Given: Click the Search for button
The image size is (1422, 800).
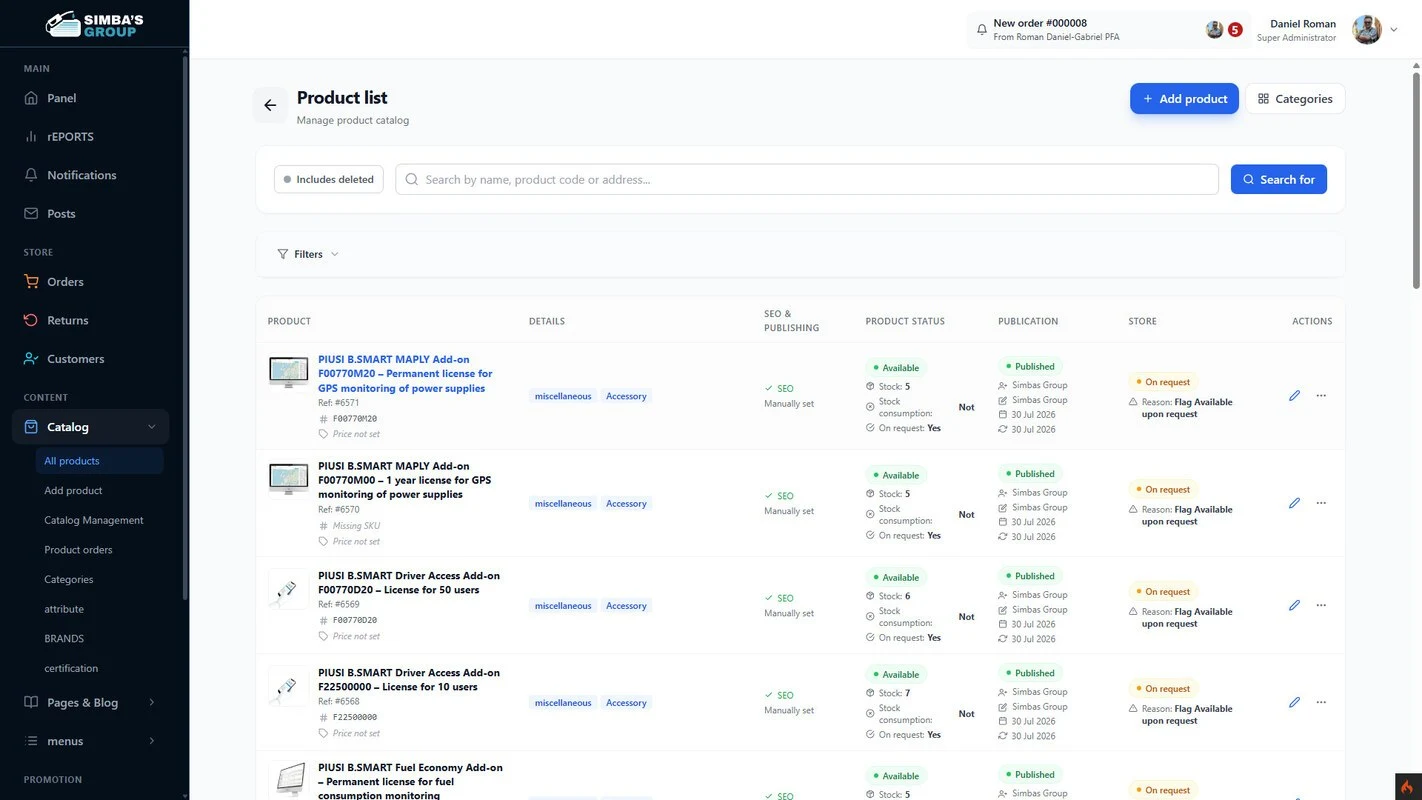Looking at the screenshot, I should point(1279,179).
